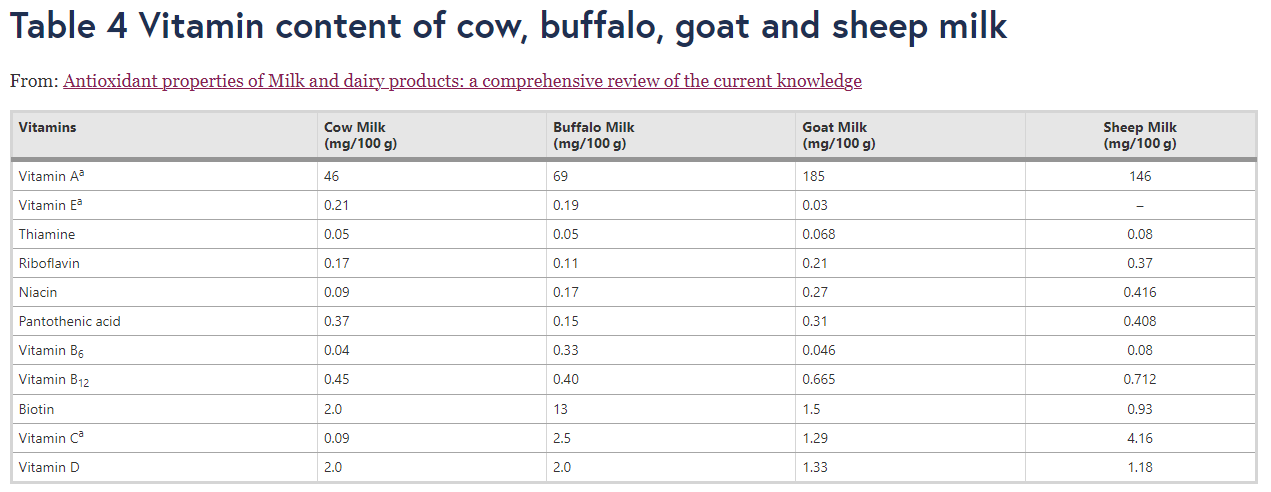The image size is (1271, 492).
Task: Click the Sheep Milk column header
Action: point(1139,135)
